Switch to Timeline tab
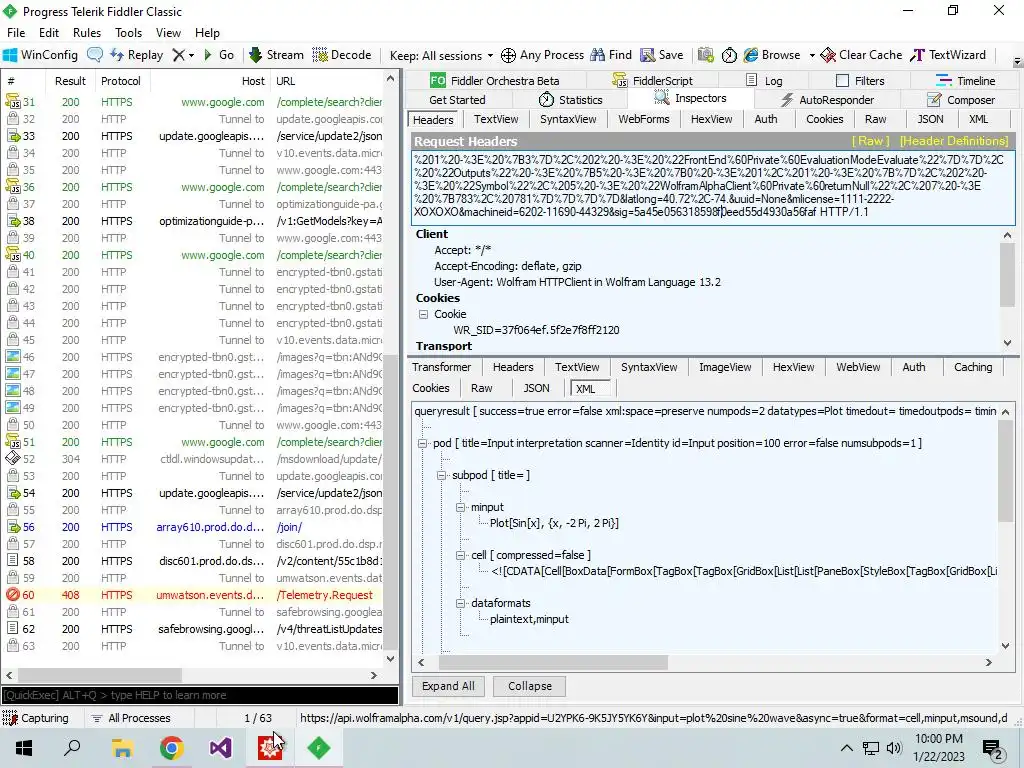This screenshot has width=1024, height=768. pos(965,80)
